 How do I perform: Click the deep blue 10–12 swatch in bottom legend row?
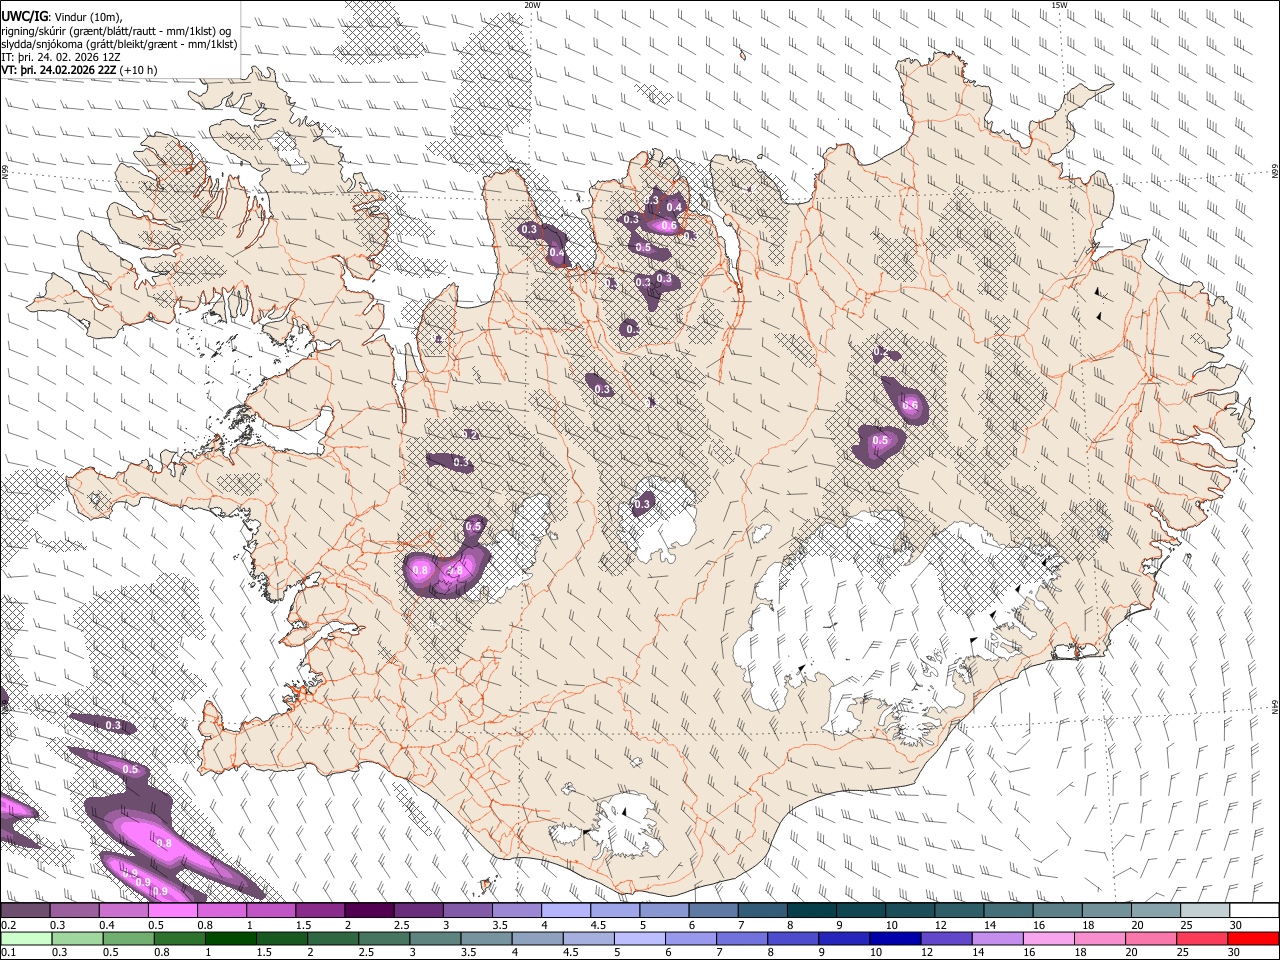pyautogui.click(x=895, y=938)
